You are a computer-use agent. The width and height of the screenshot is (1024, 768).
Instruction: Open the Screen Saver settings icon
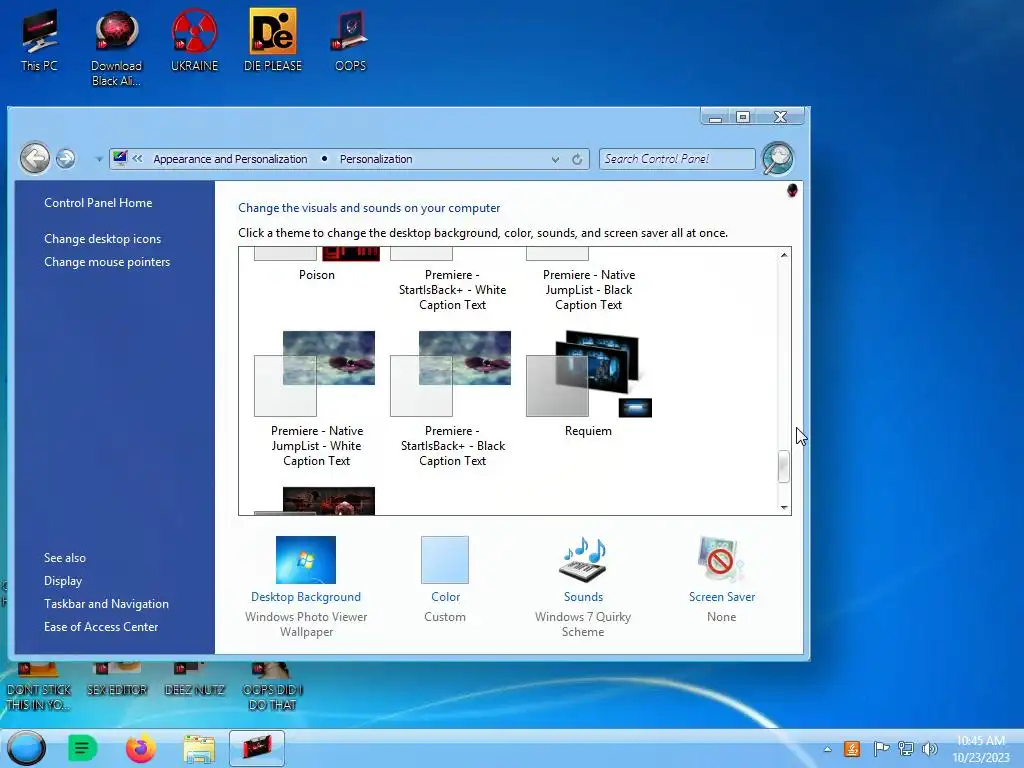pyautogui.click(x=721, y=560)
